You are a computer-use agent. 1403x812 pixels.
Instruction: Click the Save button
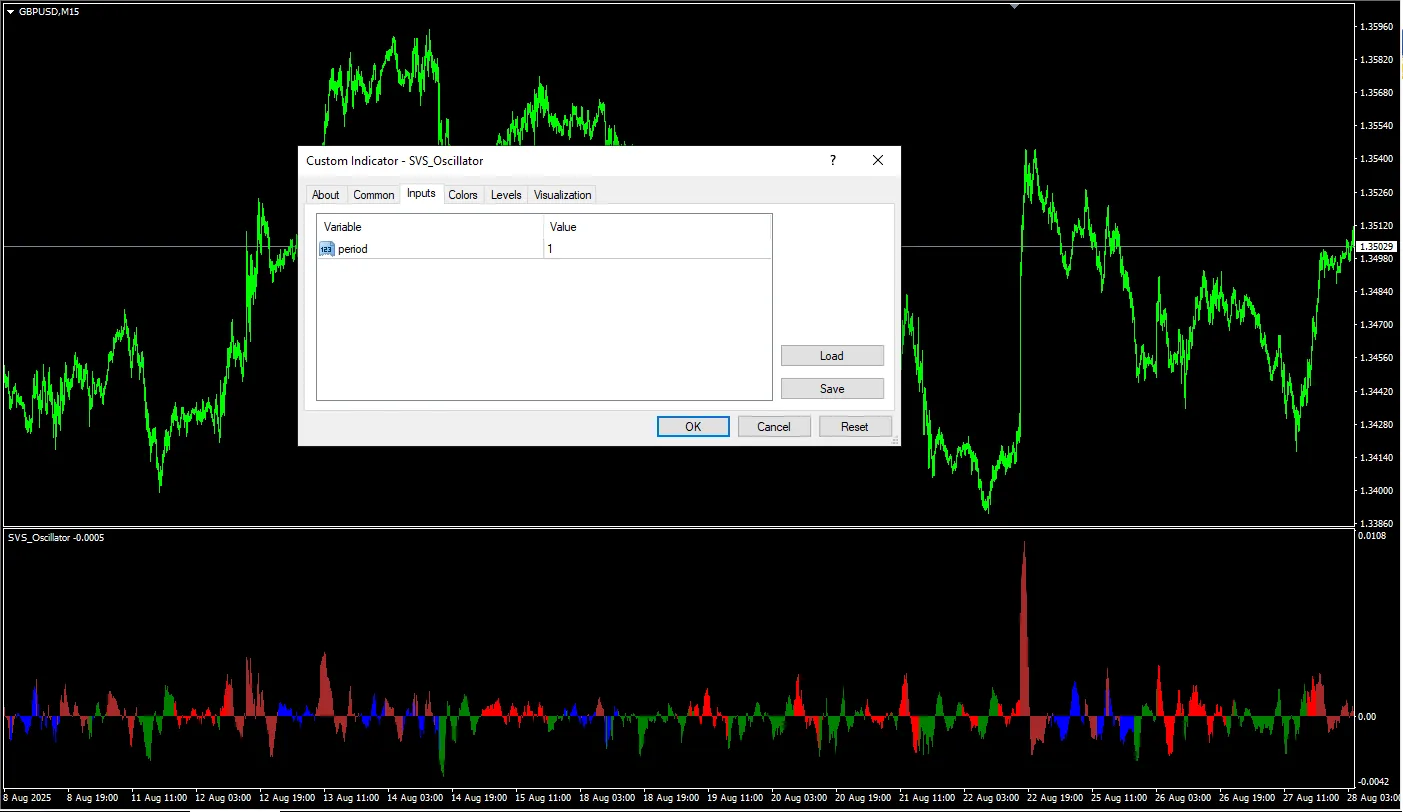[x=832, y=389]
